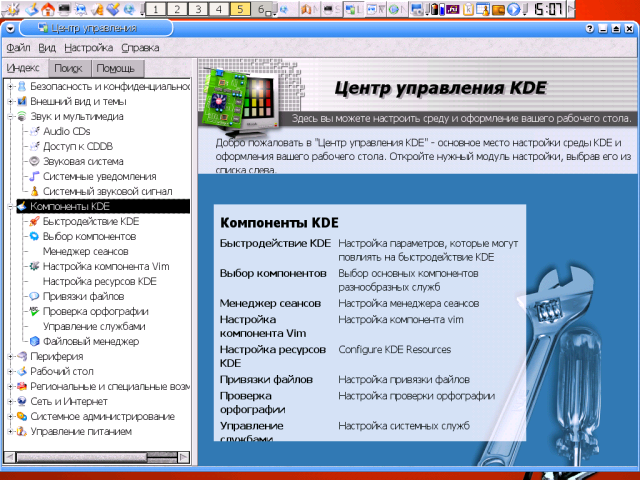Image resolution: width=640 pixels, height=480 pixels.
Task: Switch to virtual desktop 1 in pager
Action: 156,9
